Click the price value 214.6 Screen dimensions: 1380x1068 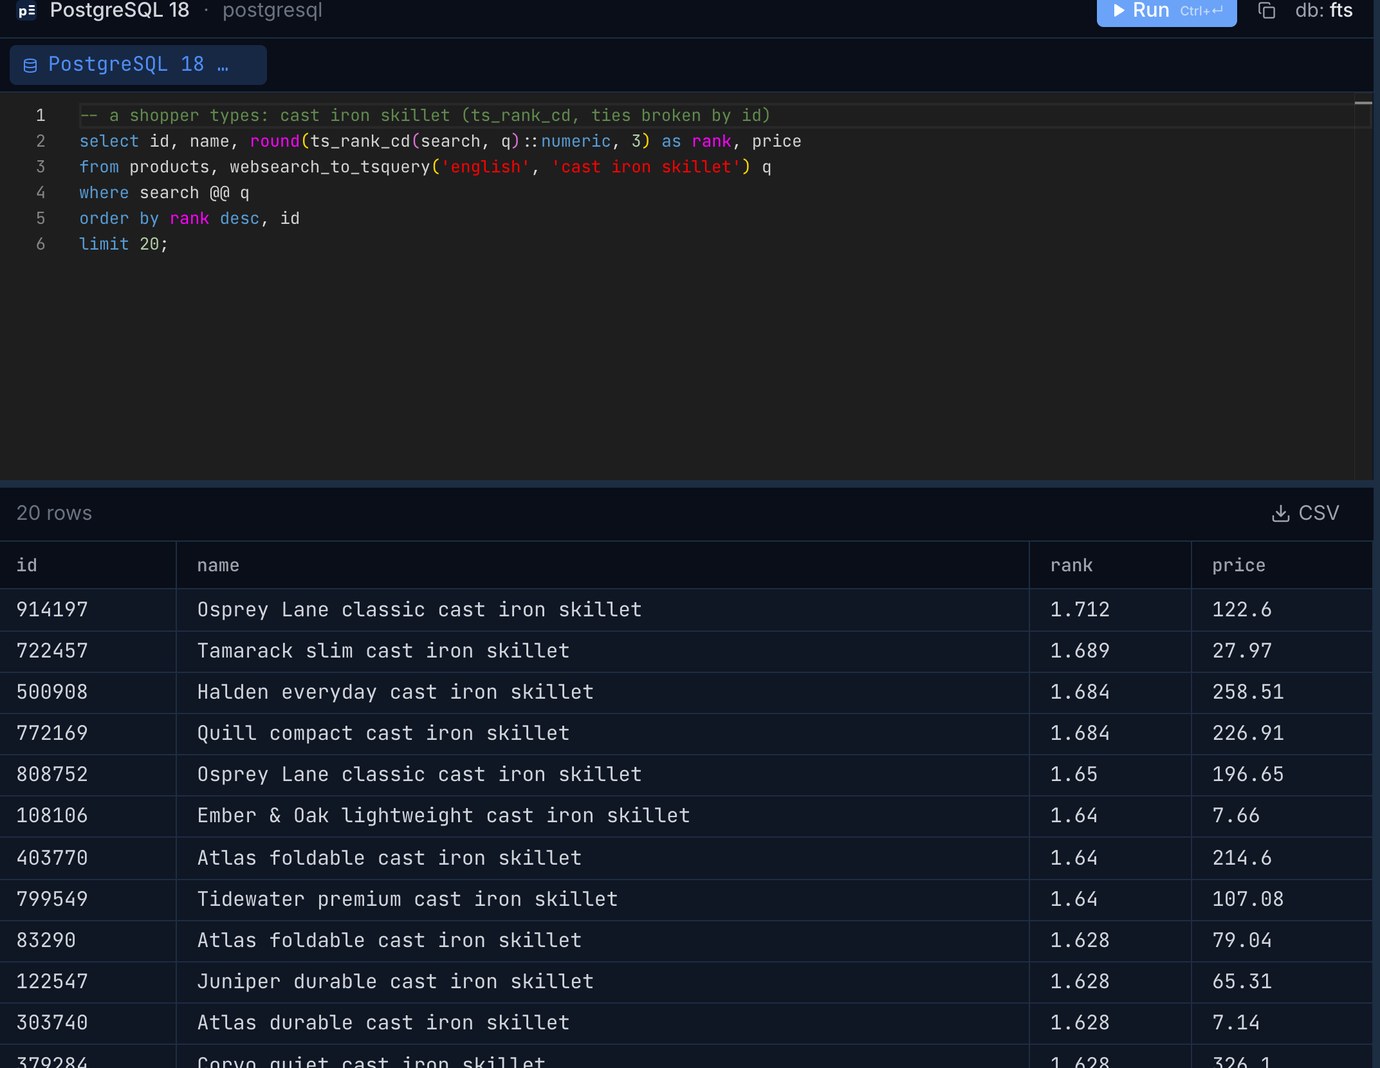(x=1242, y=858)
